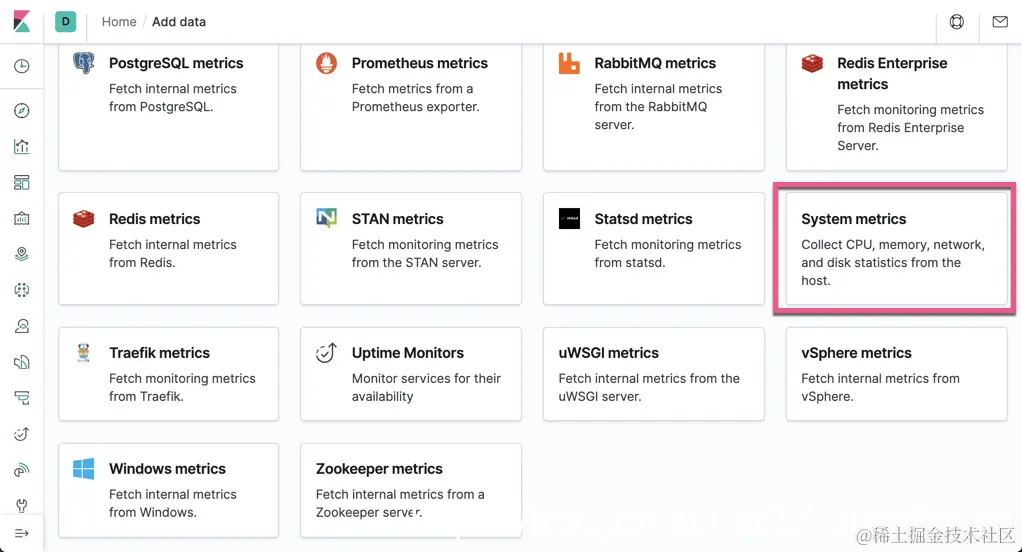Select the System metrics card

click(x=896, y=248)
